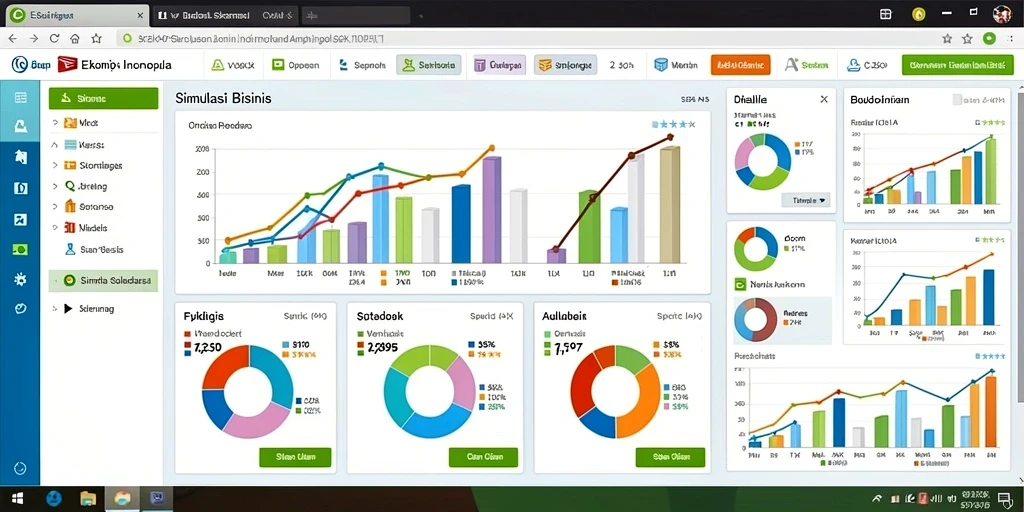Click the orange button in top toolbar

coord(741,65)
